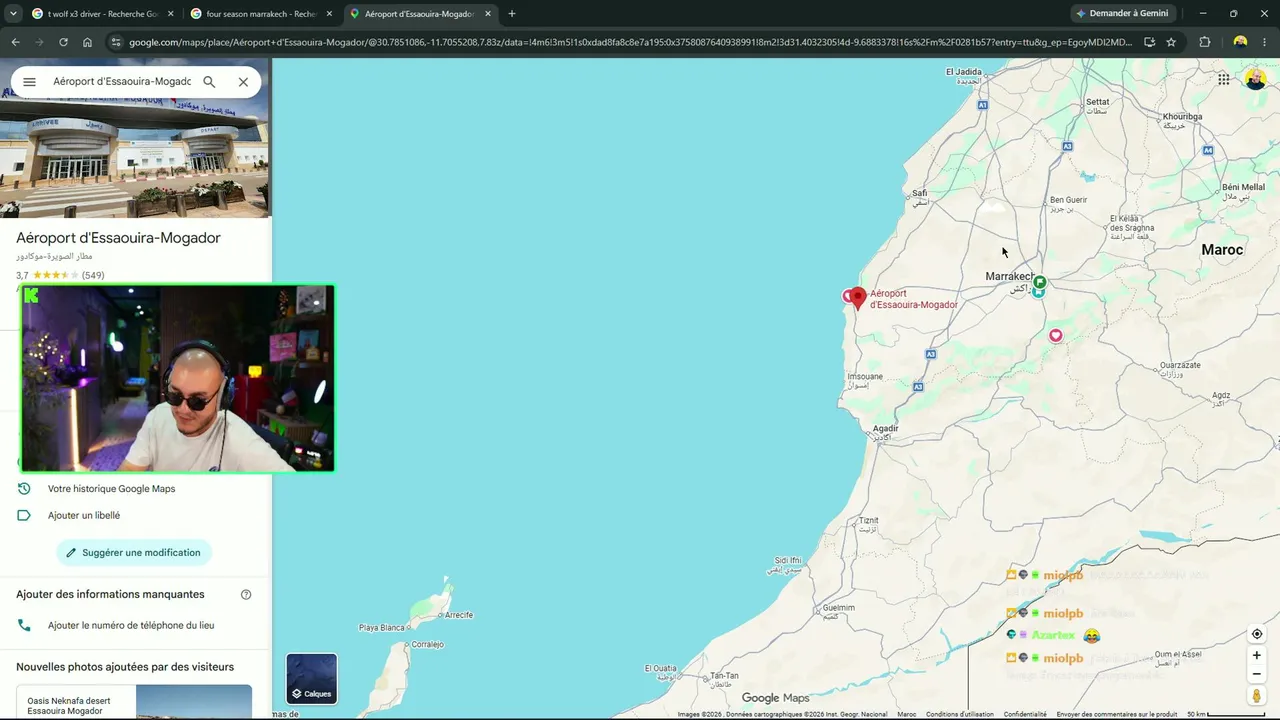The height and width of the screenshot is (720, 1280).
Task: Go to the browser home page
Action: click(x=87, y=42)
